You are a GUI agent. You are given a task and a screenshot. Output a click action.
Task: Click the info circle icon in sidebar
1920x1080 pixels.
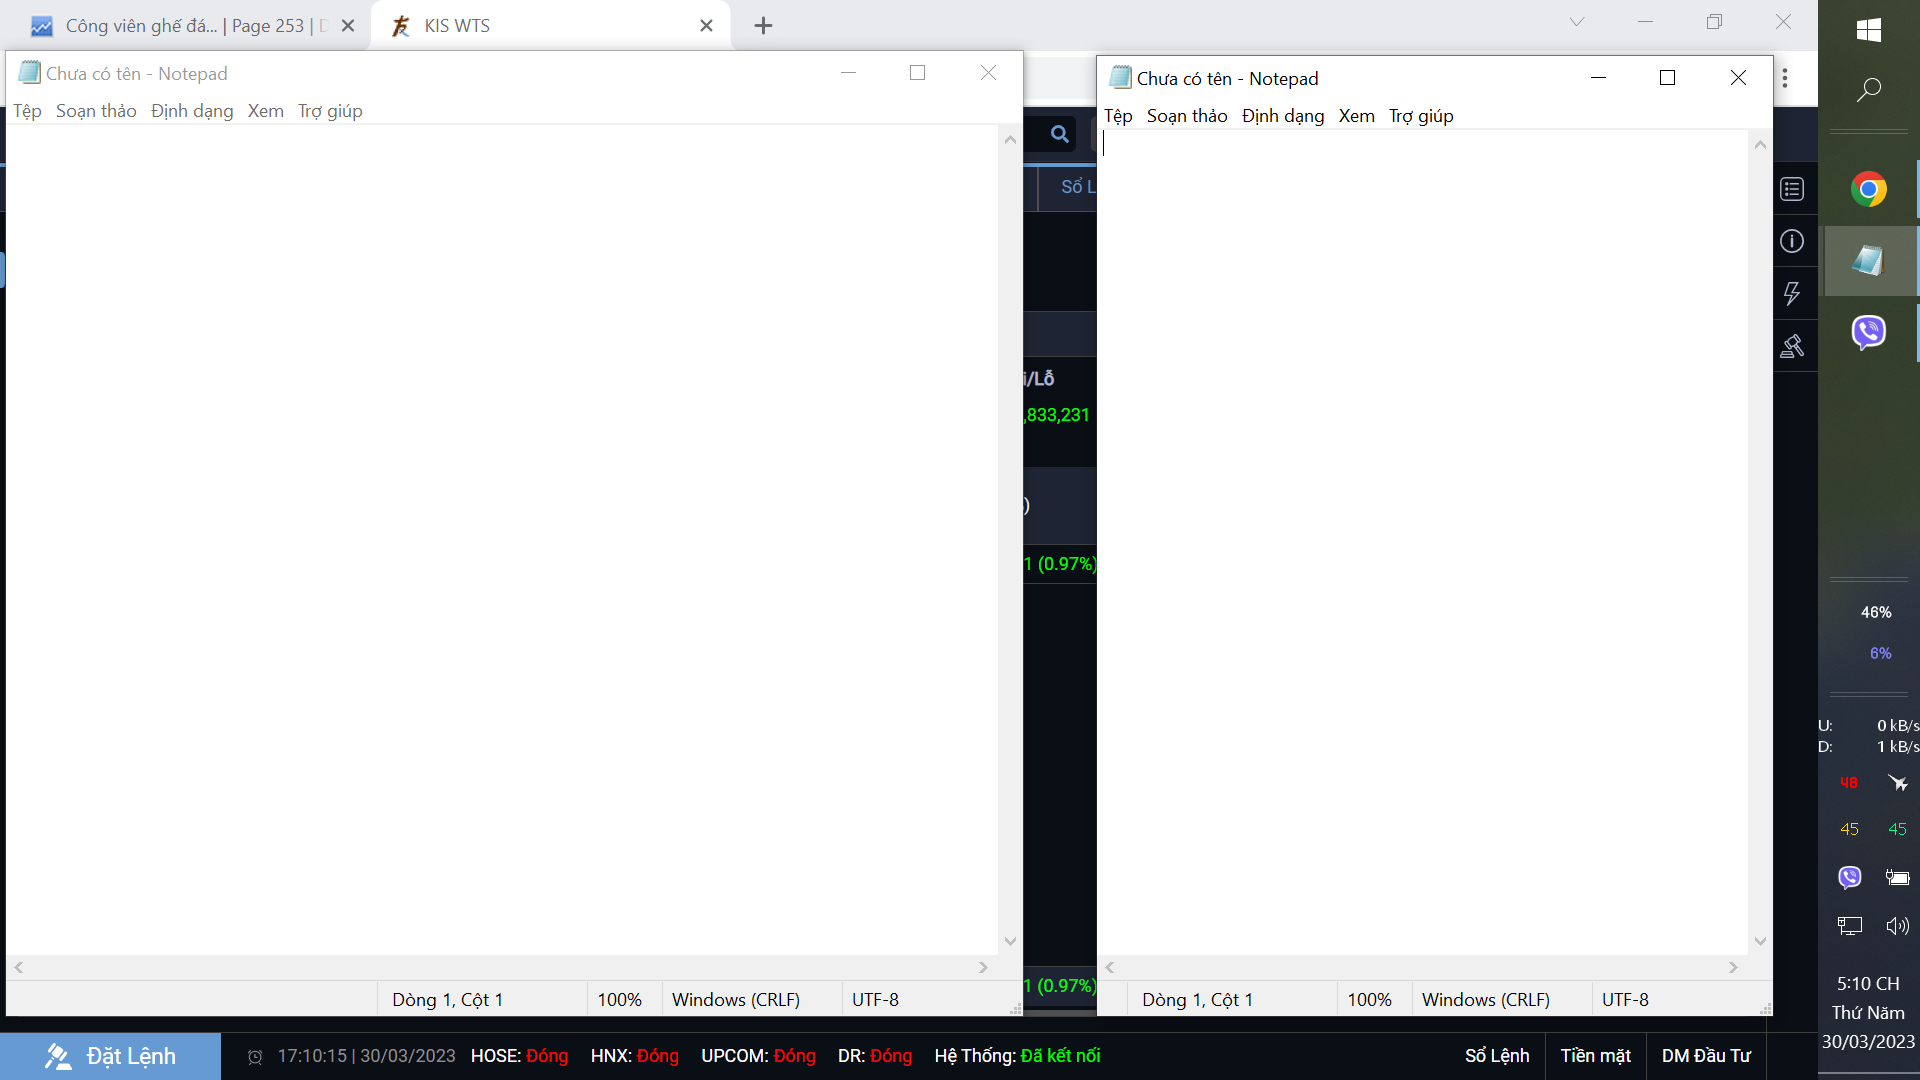(1792, 241)
